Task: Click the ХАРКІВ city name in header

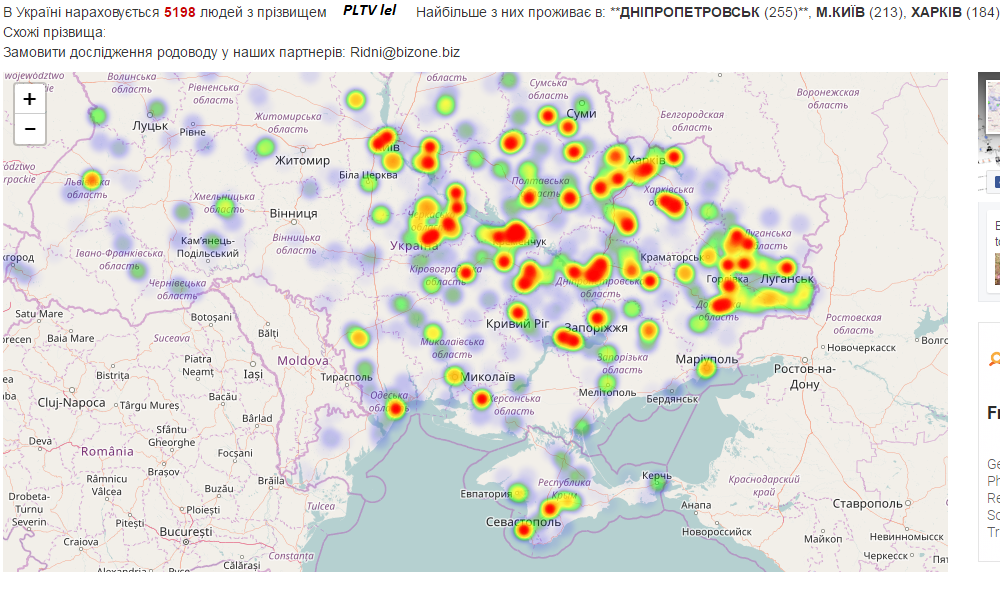Action: pyautogui.click(x=936, y=12)
